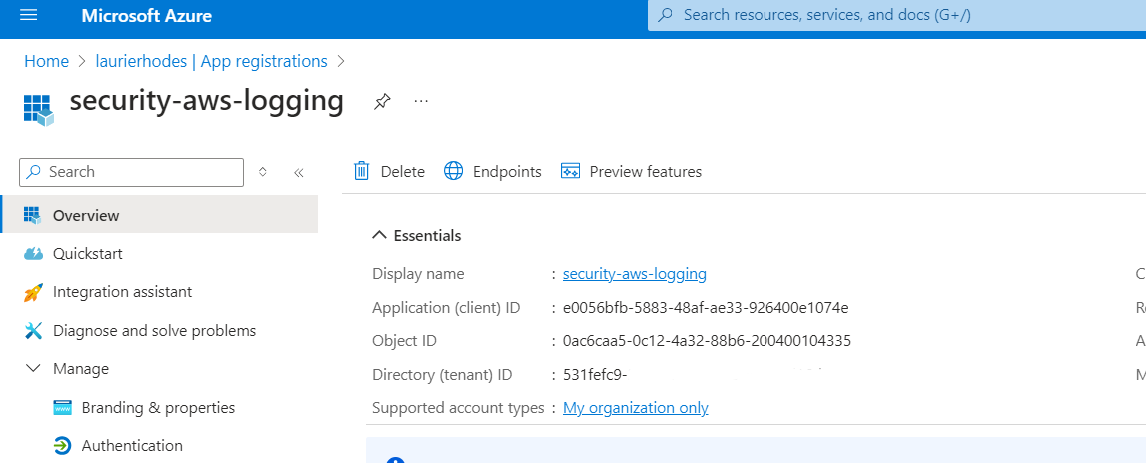The image size is (1146, 463).
Task: Delete the app registration
Action: click(390, 171)
